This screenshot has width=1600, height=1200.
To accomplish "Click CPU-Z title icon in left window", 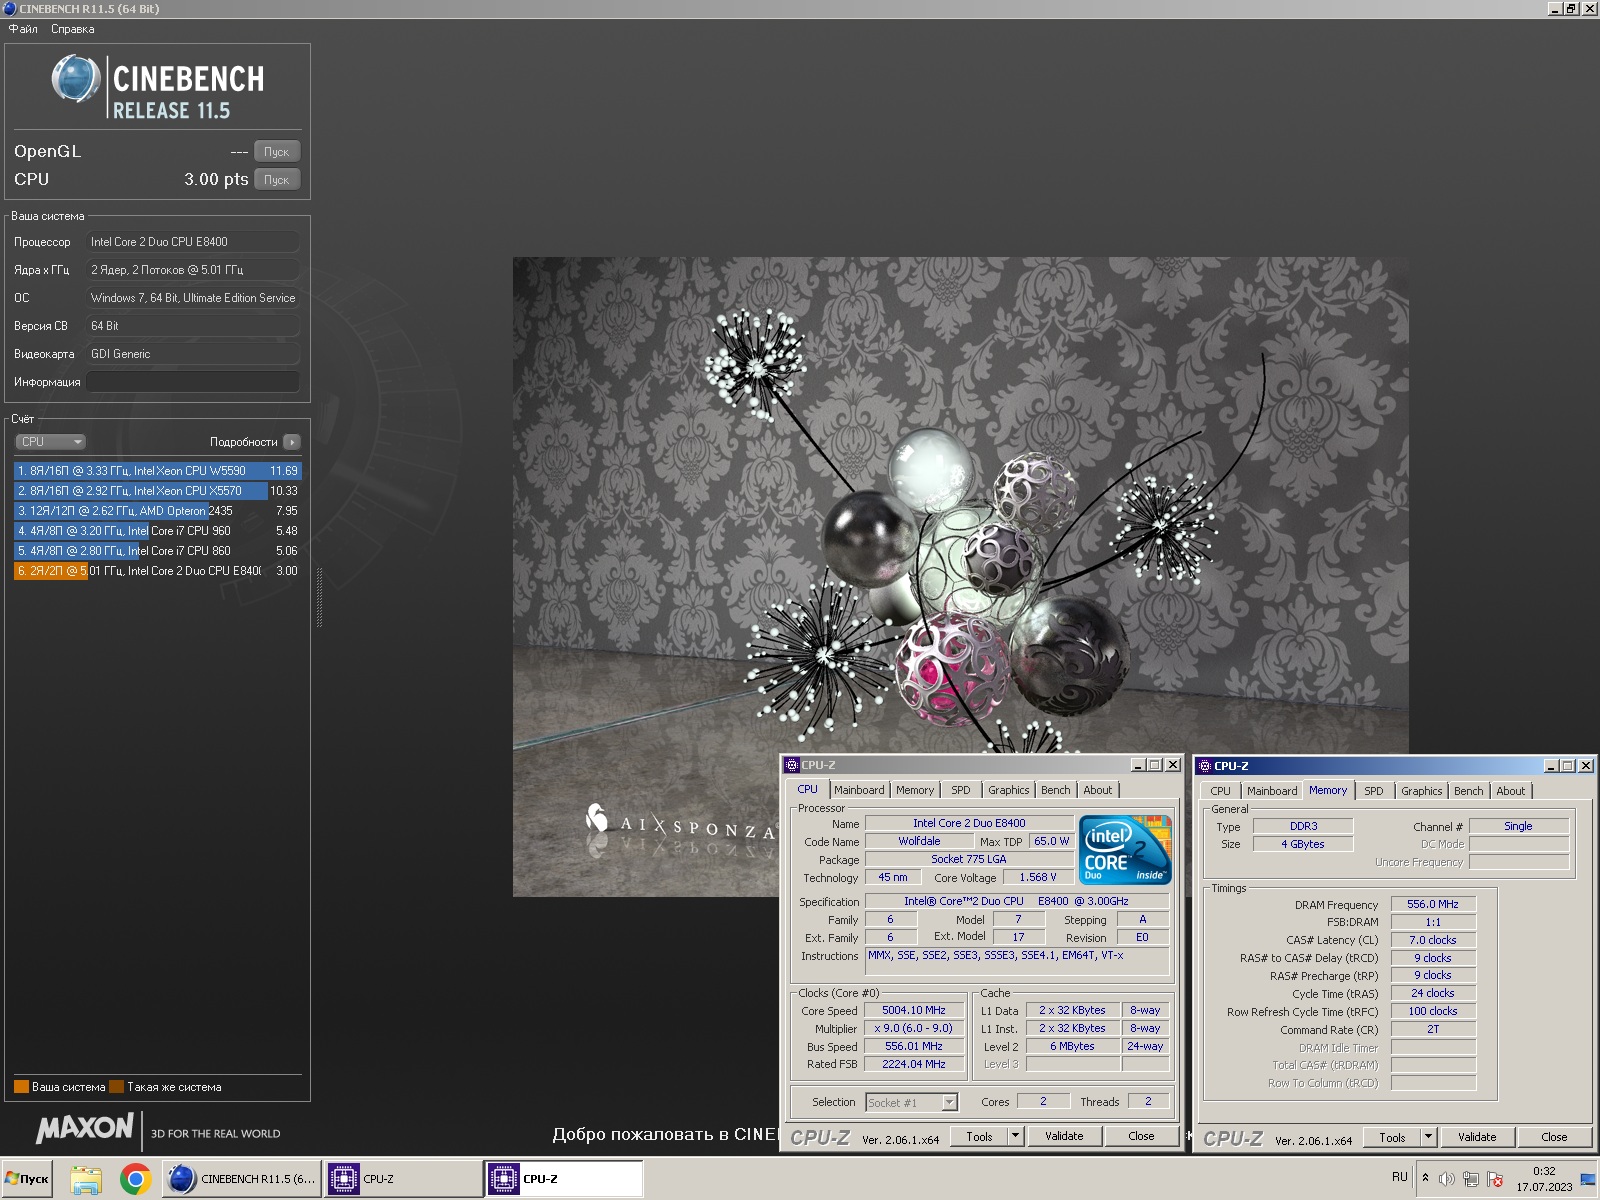I will [792, 765].
